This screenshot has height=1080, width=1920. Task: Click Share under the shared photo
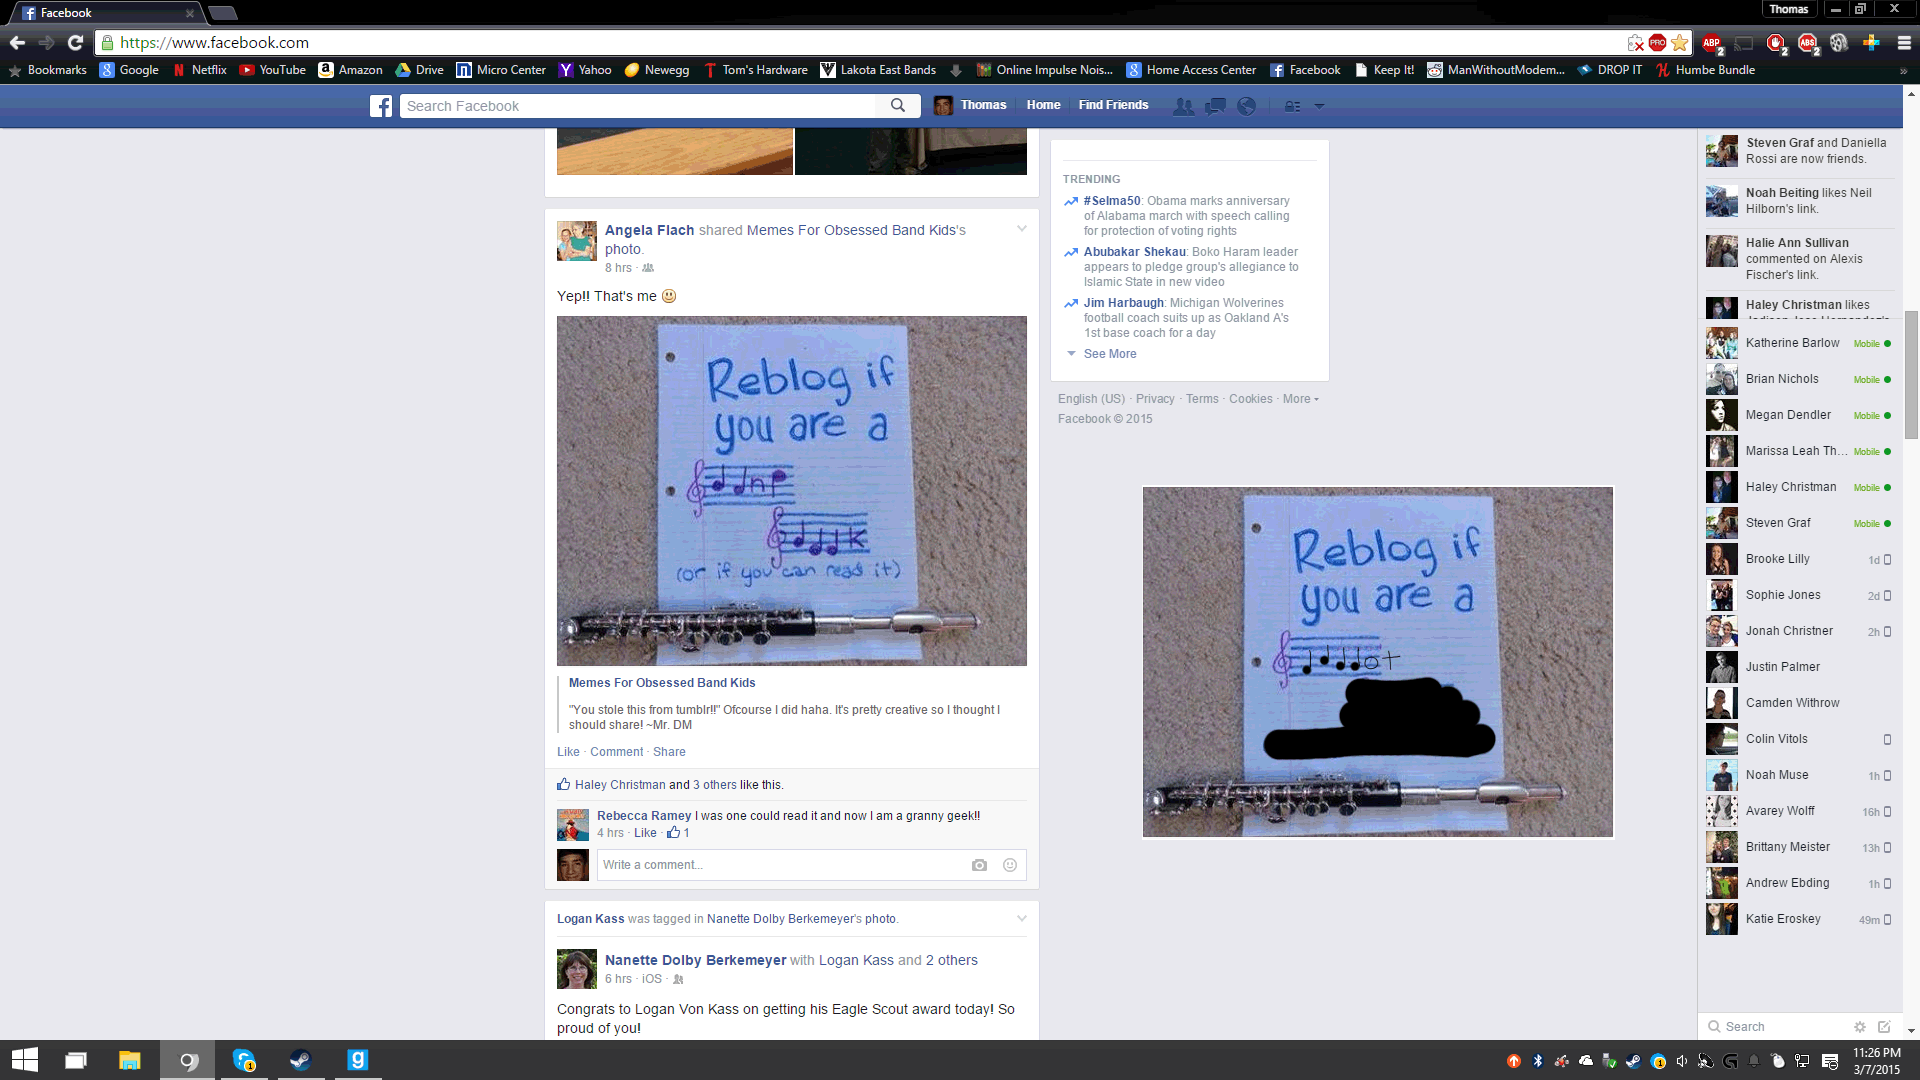pyautogui.click(x=669, y=752)
